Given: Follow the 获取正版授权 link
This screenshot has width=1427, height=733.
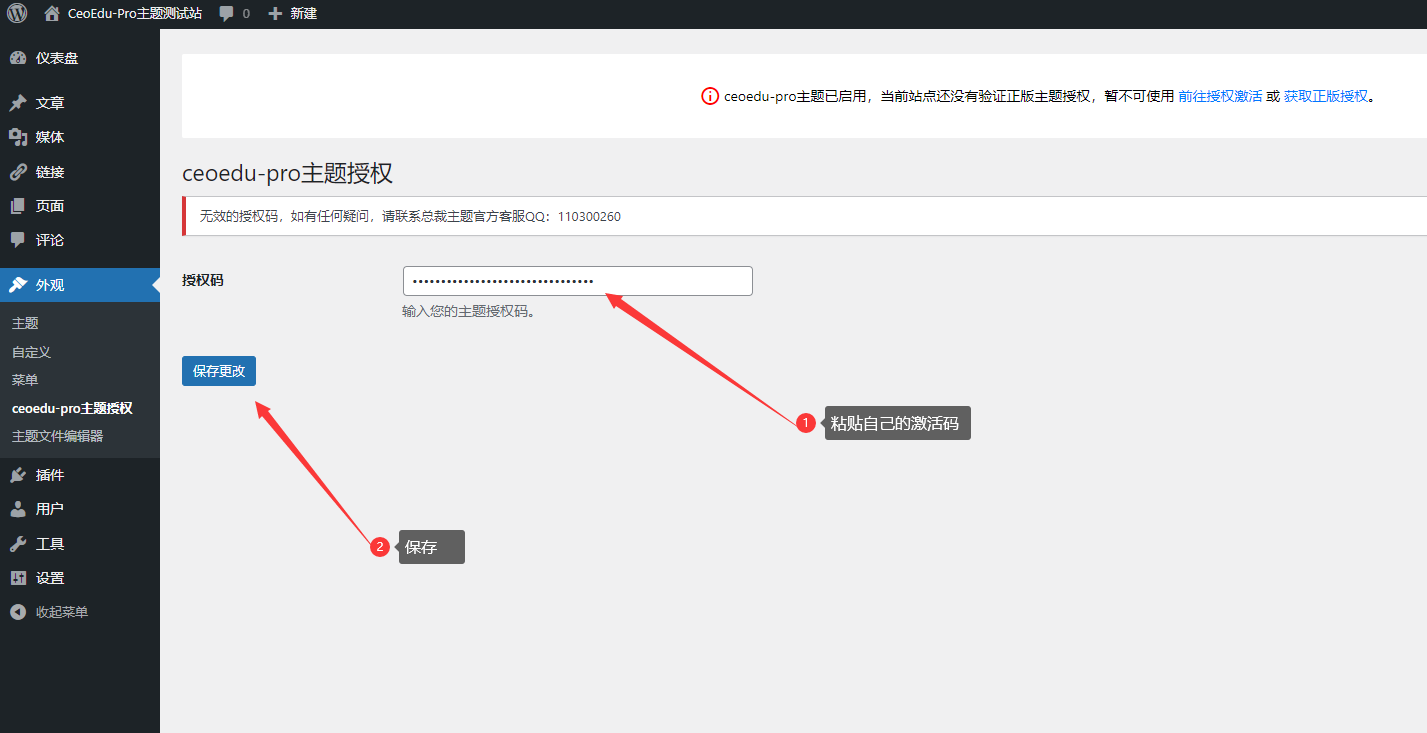Looking at the screenshot, I should [1326, 97].
